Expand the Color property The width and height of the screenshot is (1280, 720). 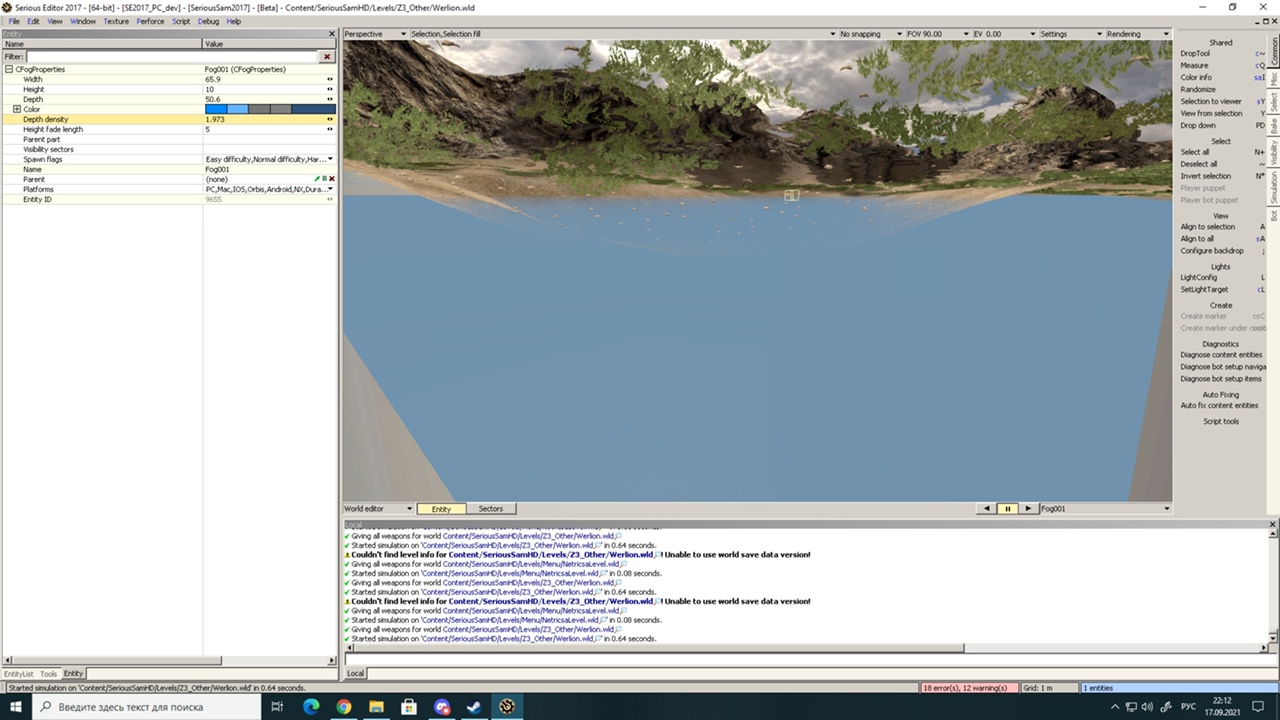(x=16, y=109)
